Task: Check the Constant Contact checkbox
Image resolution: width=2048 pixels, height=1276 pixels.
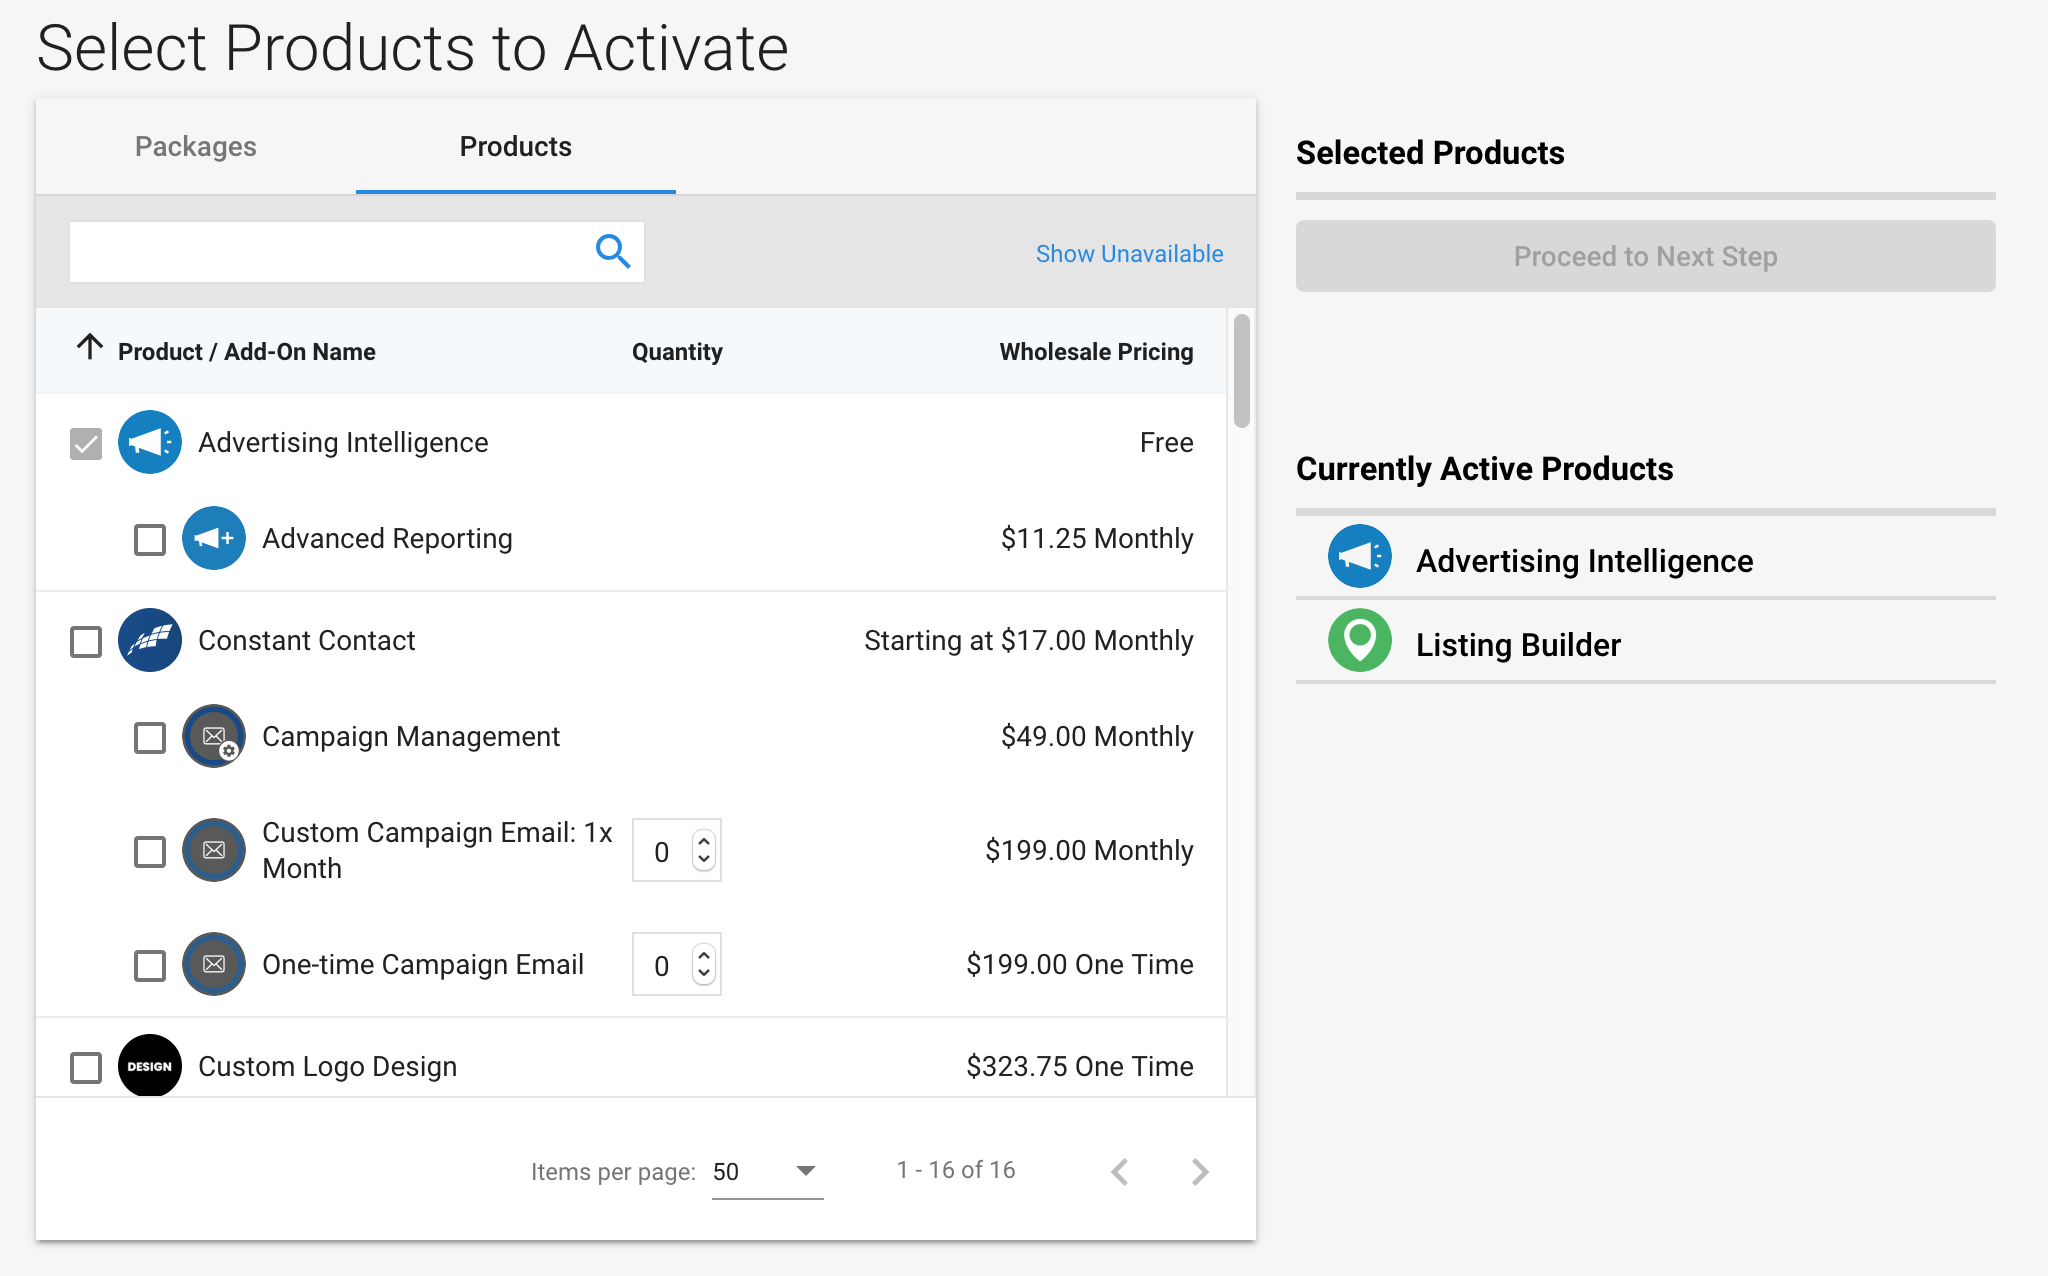Action: (86, 641)
